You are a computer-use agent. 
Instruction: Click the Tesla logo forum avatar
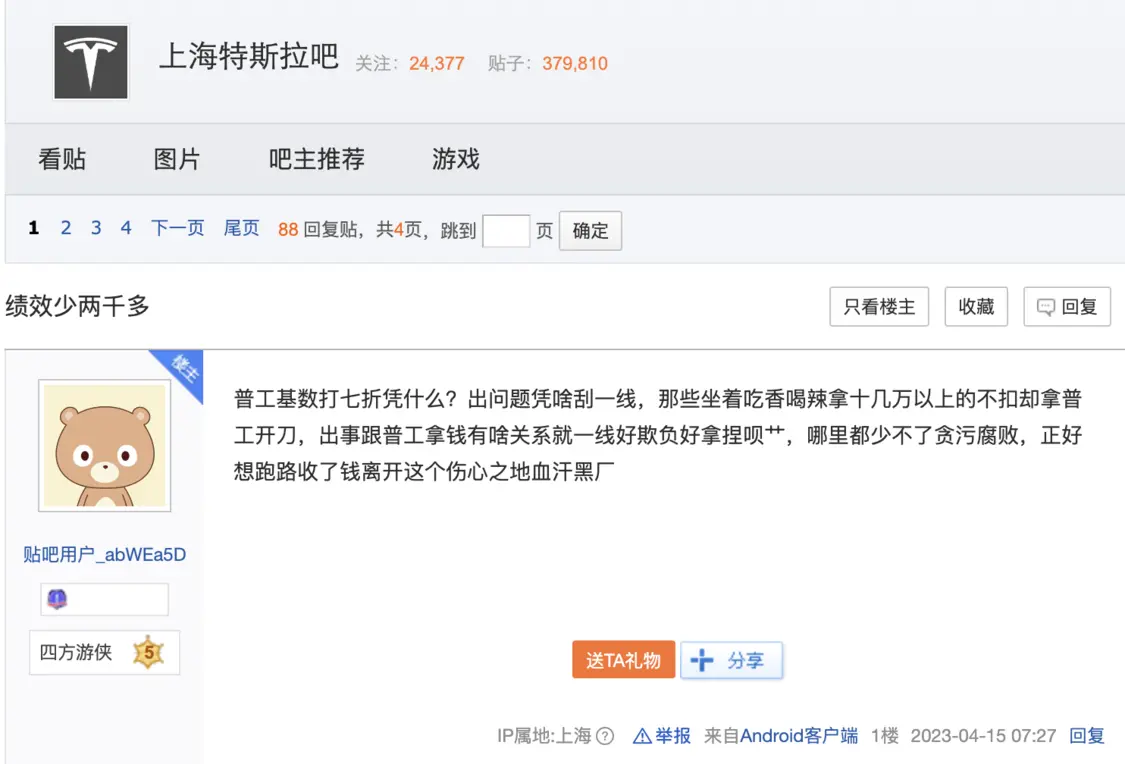tap(91, 62)
